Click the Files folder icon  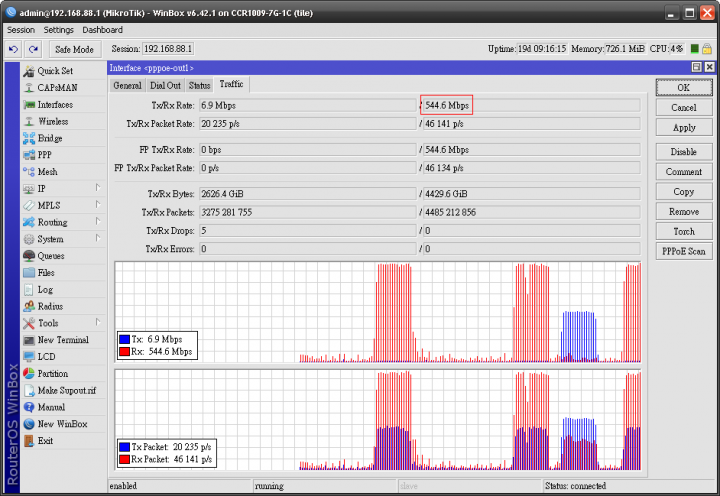pyautogui.click(x=29, y=273)
